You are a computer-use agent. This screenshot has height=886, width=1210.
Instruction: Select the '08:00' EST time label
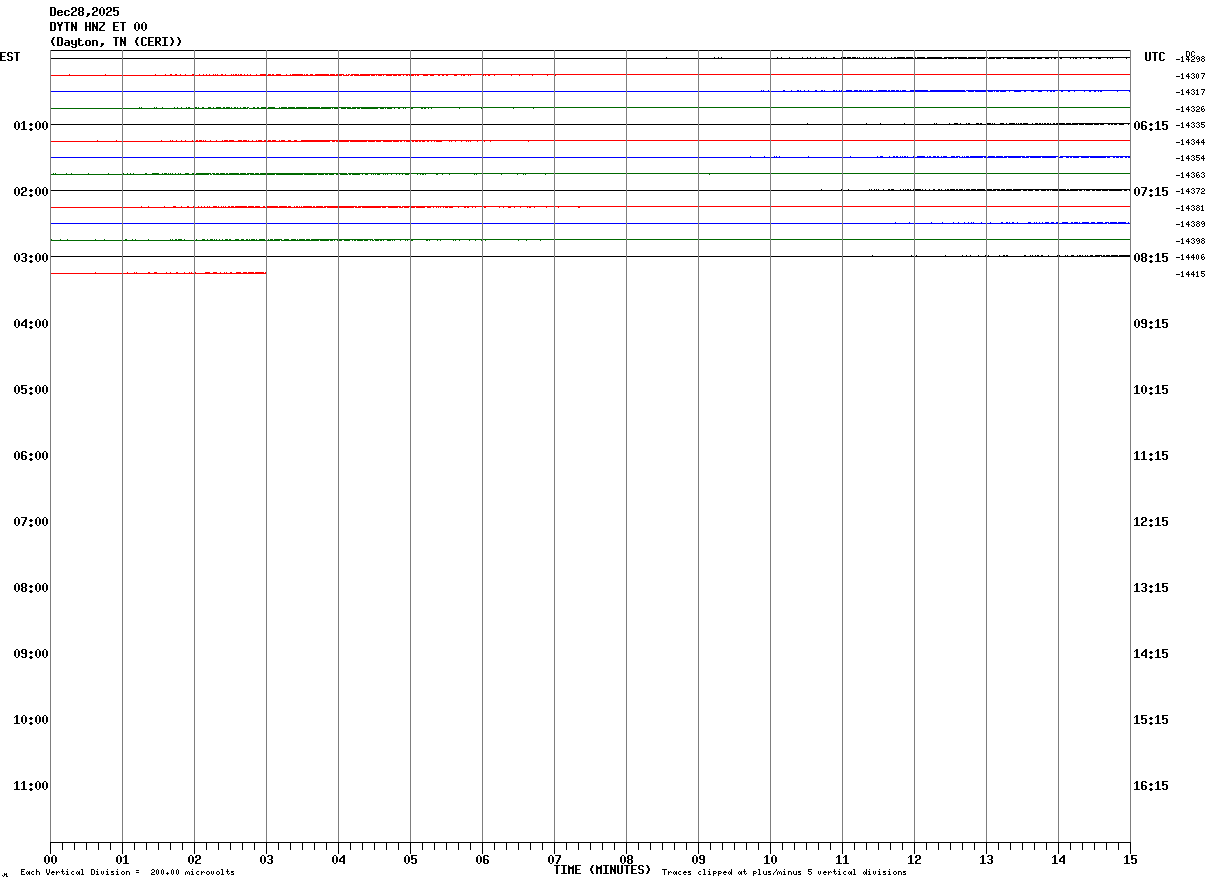pos(31,587)
